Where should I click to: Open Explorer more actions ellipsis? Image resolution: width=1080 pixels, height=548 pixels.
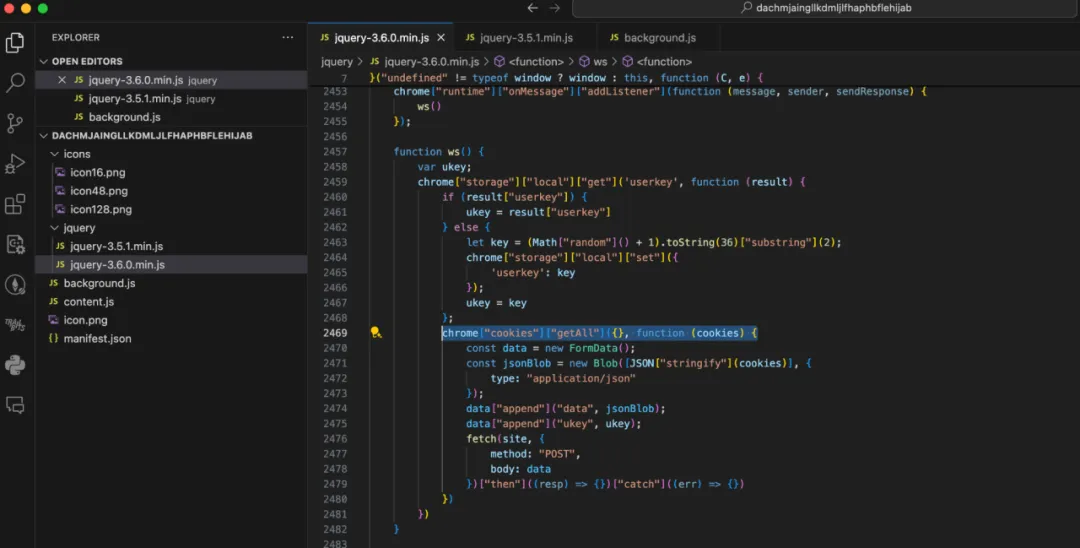[288, 37]
